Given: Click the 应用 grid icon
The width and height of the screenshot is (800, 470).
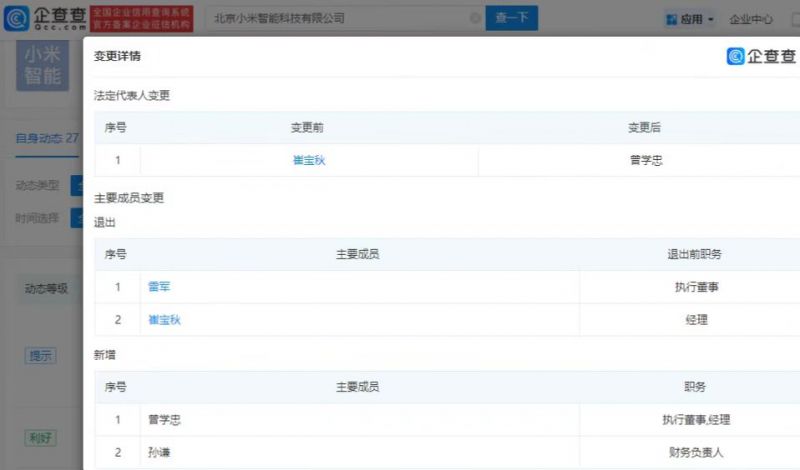Looking at the screenshot, I should (671, 19).
